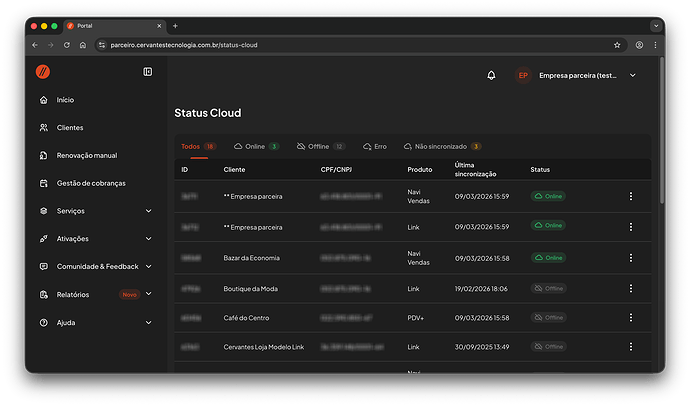Expand the Serviços submenu chevron

coord(149,211)
